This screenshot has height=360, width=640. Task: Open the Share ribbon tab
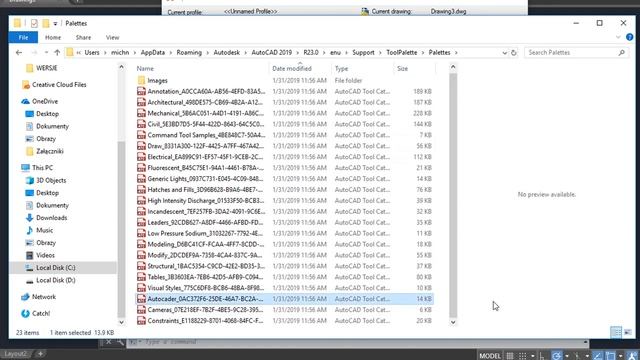click(83, 38)
